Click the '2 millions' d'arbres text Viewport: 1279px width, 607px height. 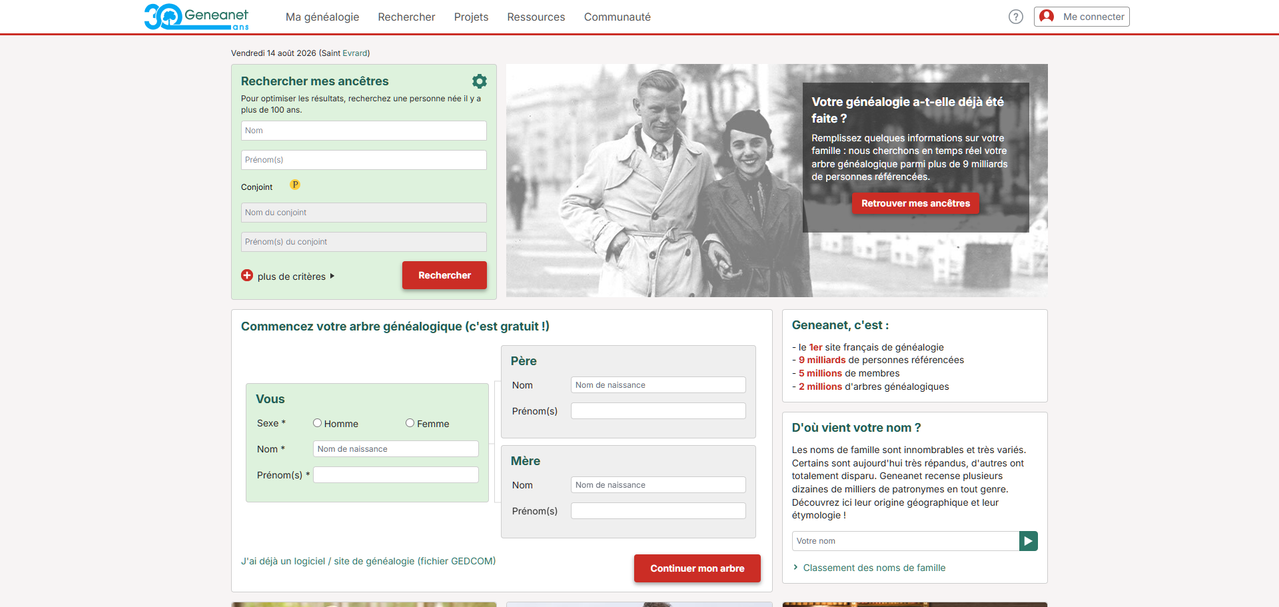click(820, 386)
